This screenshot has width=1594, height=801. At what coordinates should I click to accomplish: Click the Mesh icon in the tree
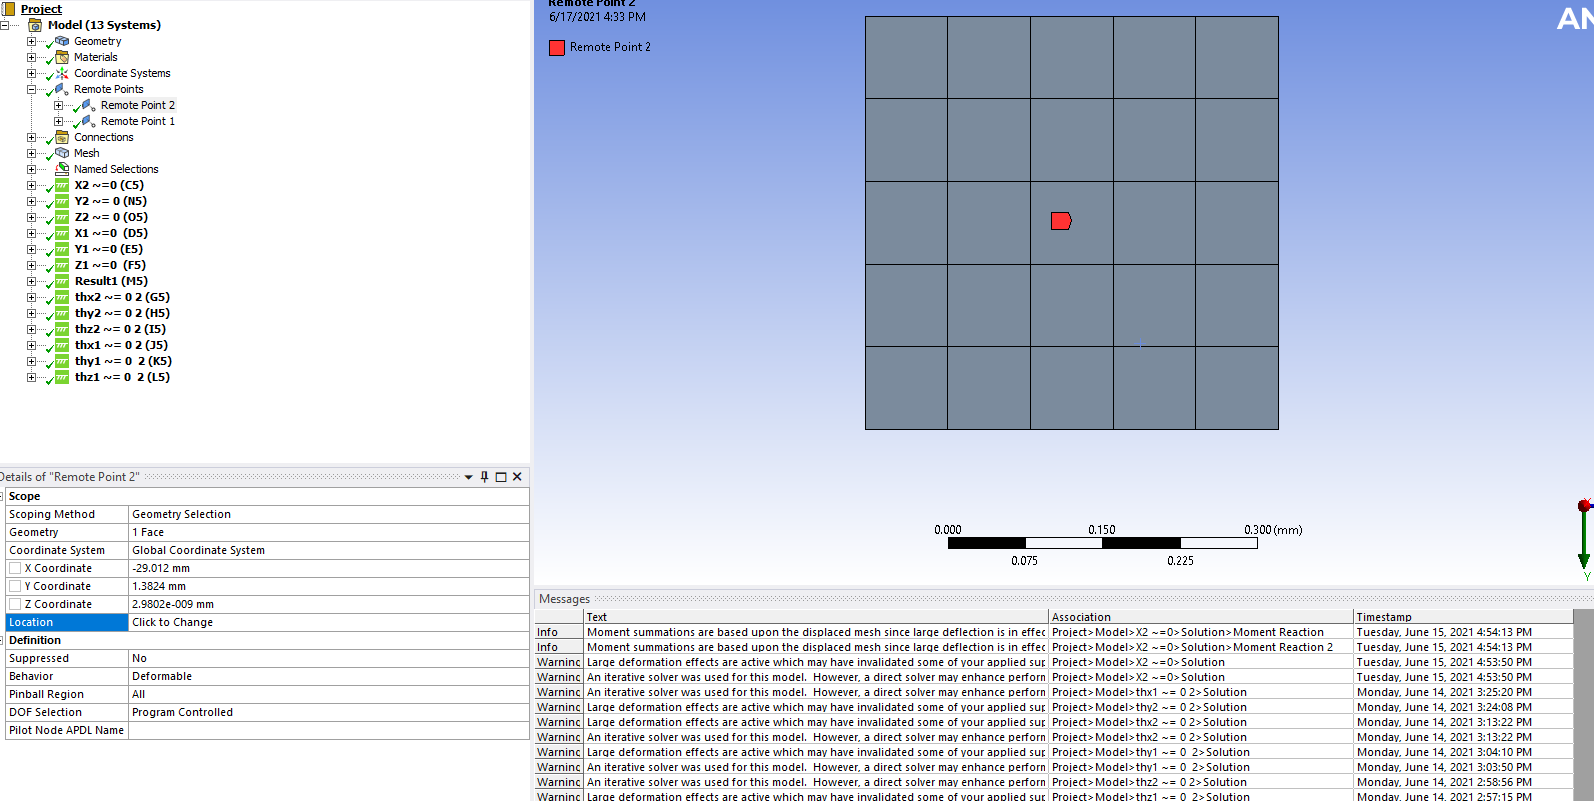click(x=62, y=153)
